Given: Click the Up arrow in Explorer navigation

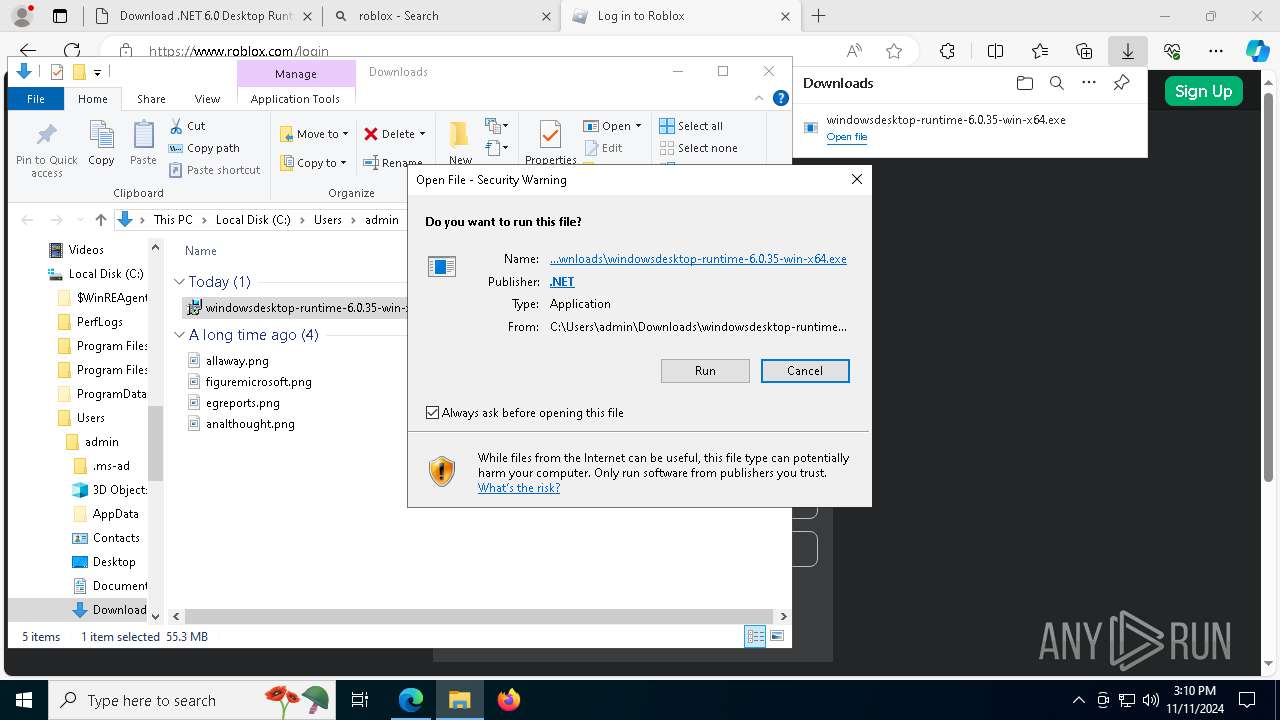Looking at the screenshot, I should pos(100,220).
